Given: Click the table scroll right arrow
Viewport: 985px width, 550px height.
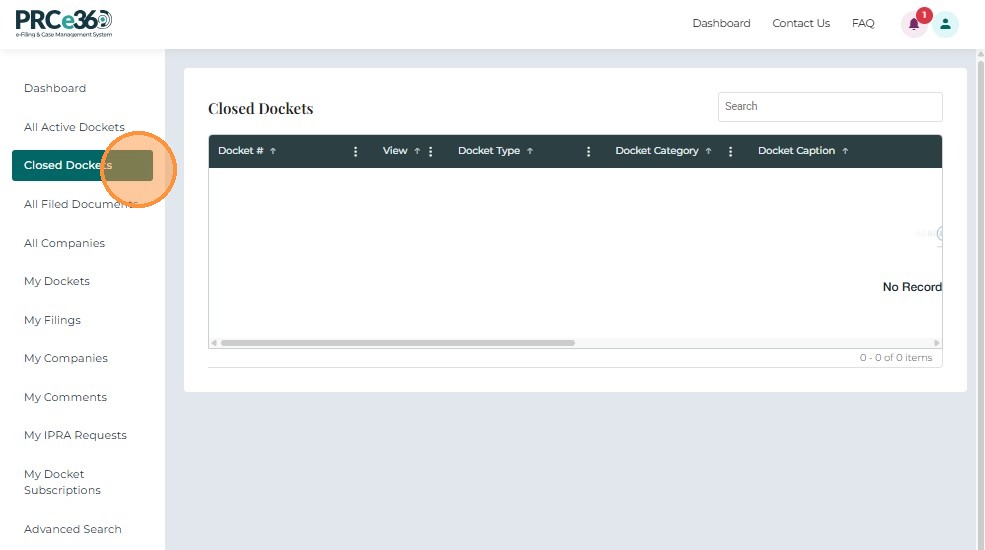Looking at the screenshot, I should pos(937,343).
